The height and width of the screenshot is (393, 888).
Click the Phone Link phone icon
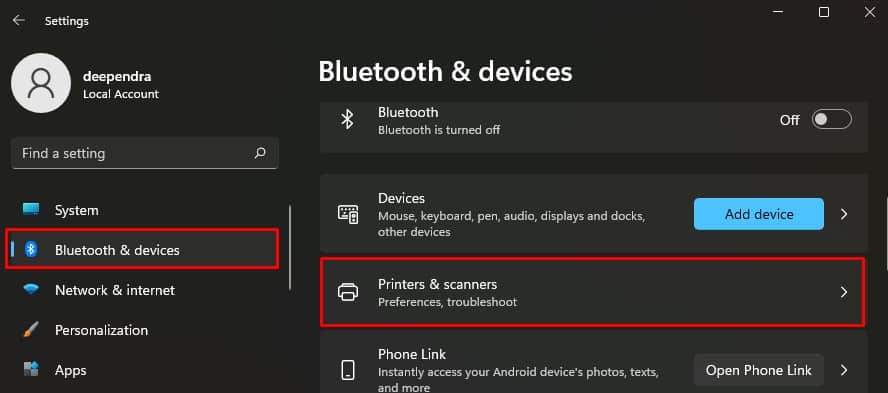click(x=348, y=370)
